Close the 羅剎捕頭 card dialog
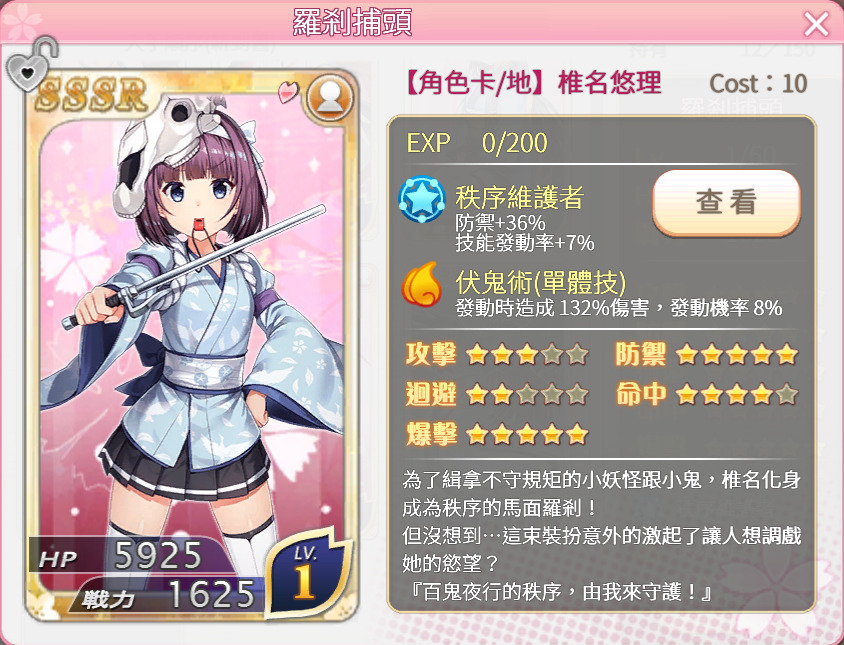This screenshot has height=645, width=844. point(816,24)
